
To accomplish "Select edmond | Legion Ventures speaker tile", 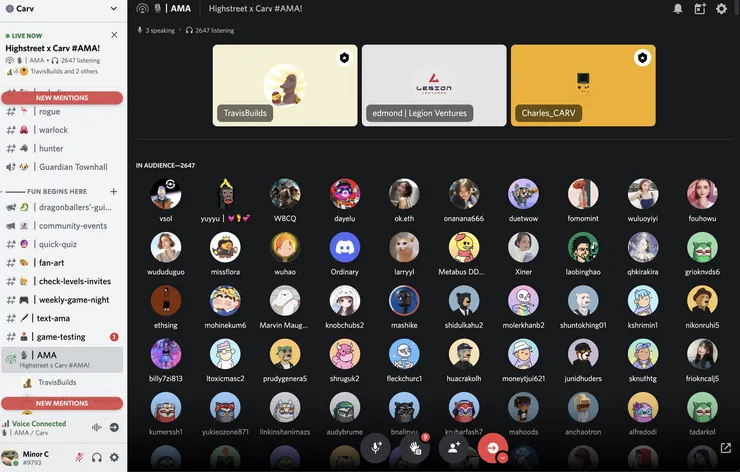I will tap(434, 85).
